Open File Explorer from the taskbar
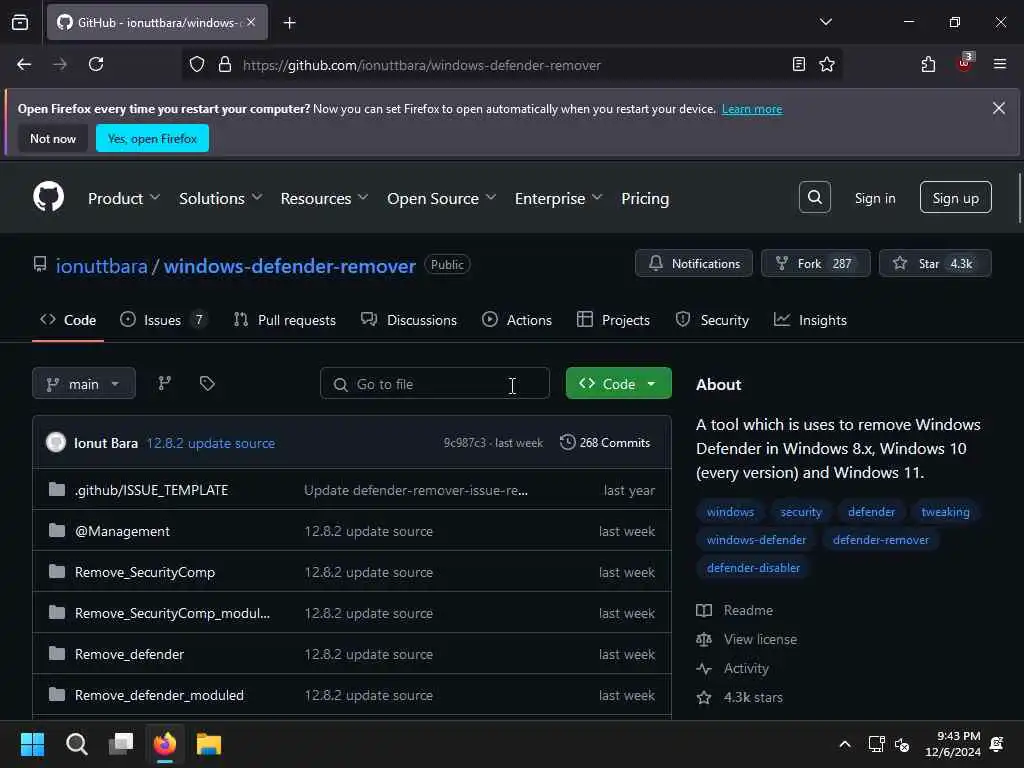This screenshot has height=768, width=1024. 209,744
